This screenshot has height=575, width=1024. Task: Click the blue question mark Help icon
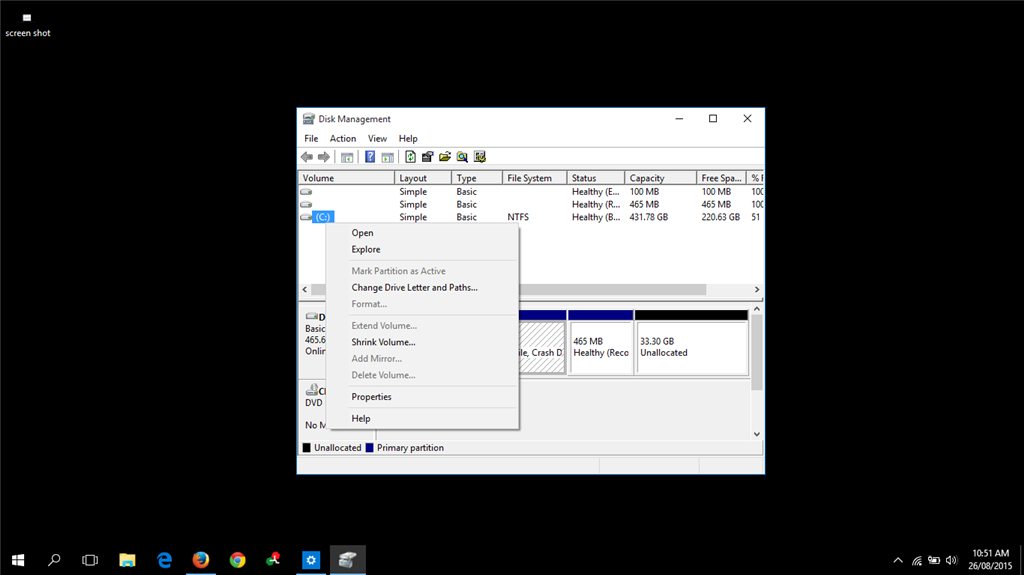370,157
